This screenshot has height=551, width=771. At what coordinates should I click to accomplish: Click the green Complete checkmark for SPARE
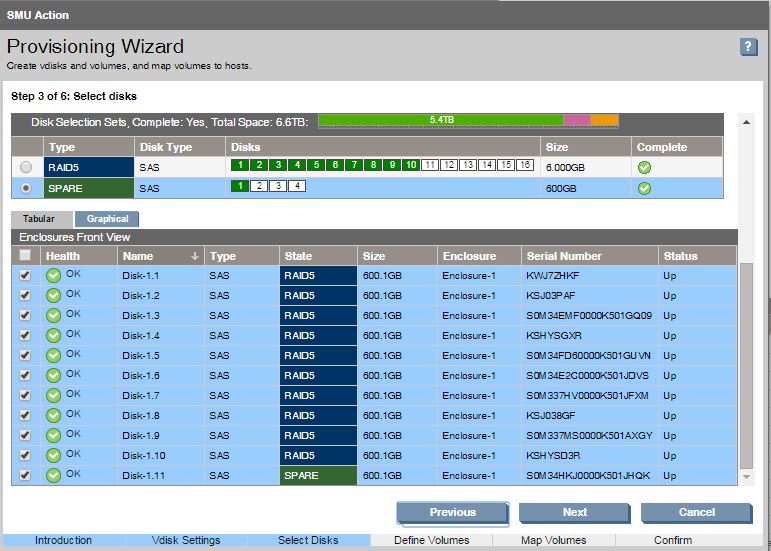coord(644,187)
